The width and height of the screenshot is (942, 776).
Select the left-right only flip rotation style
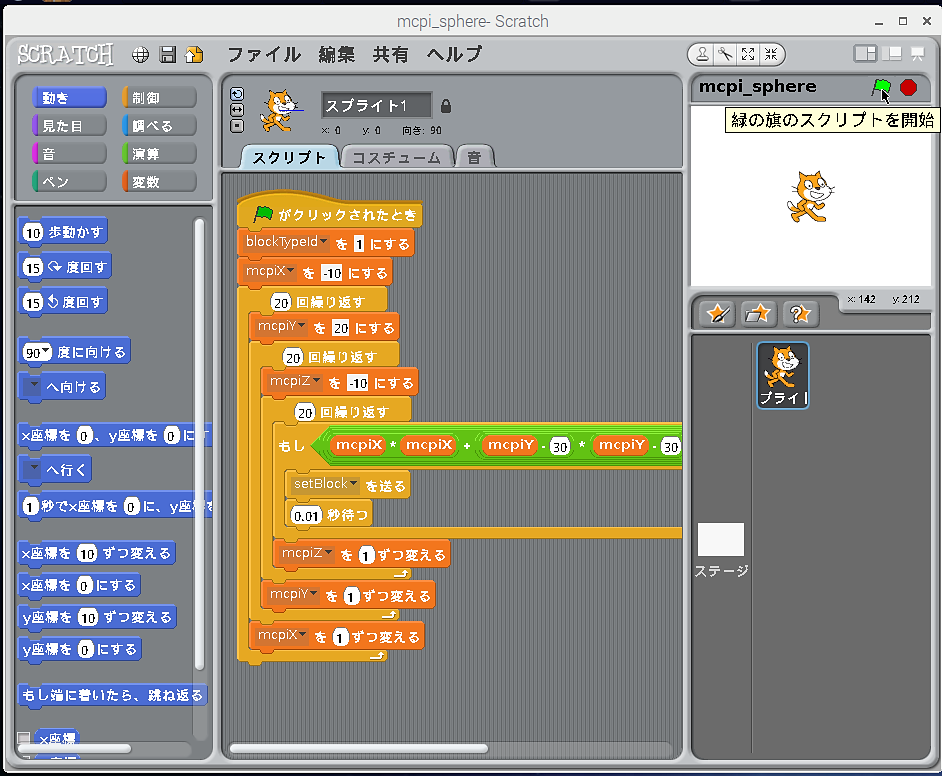point(237,110)
